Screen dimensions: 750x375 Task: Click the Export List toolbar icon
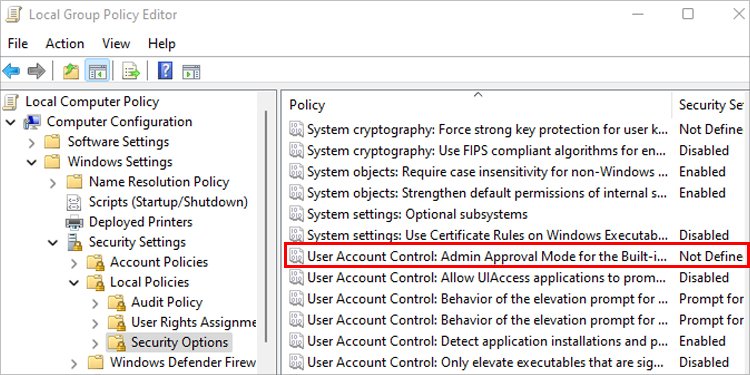point(131,72)
